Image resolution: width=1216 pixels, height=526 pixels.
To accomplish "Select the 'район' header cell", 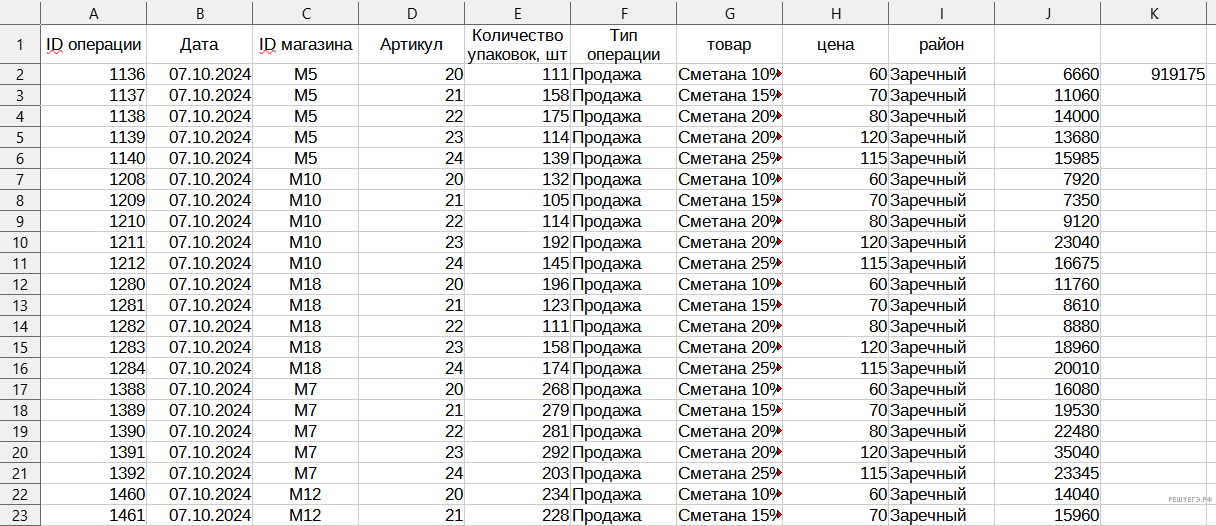I will tap(941, 45).
